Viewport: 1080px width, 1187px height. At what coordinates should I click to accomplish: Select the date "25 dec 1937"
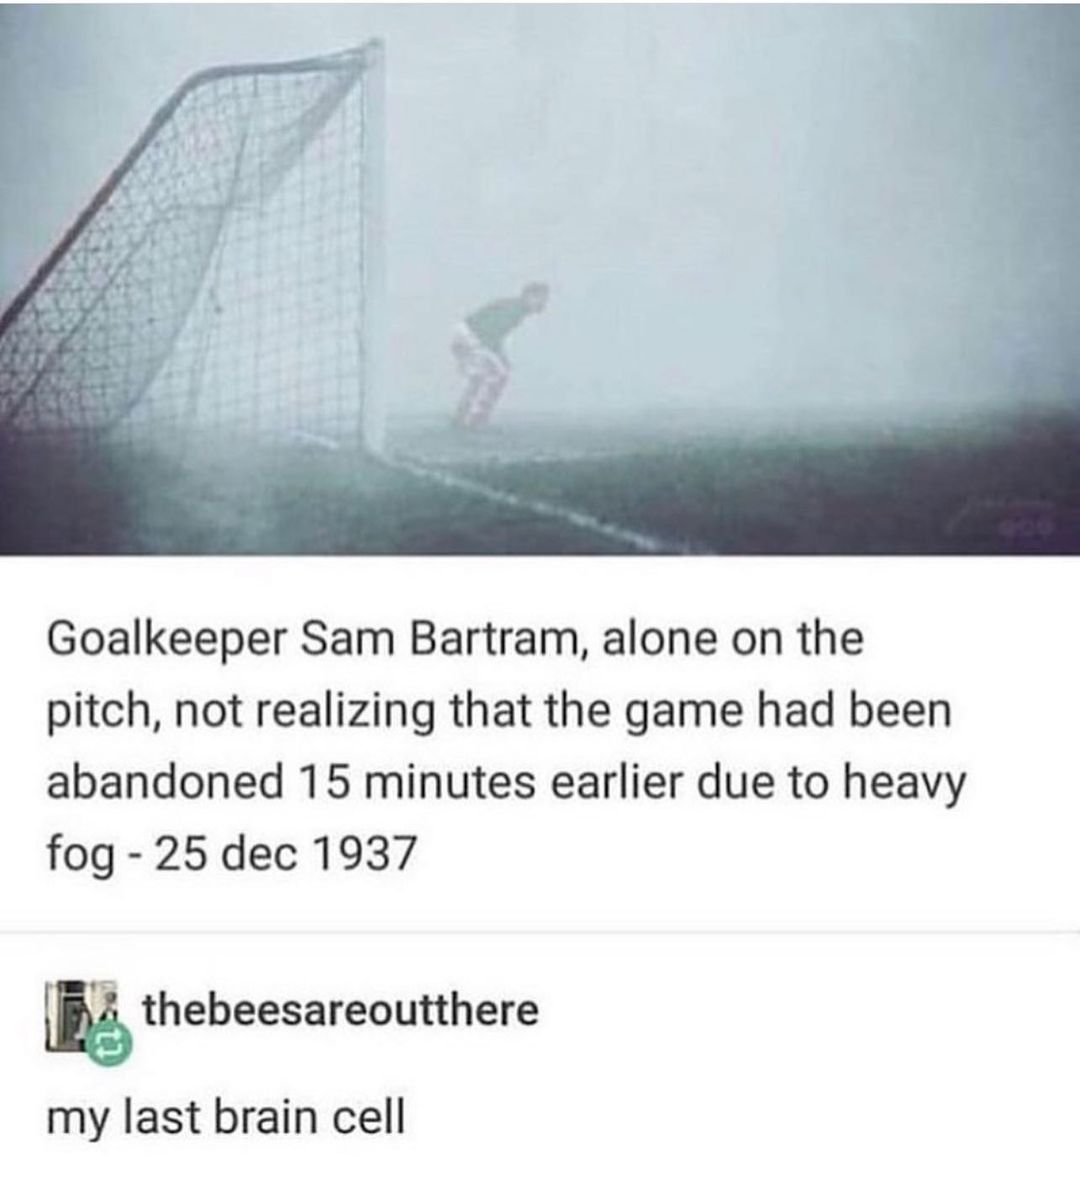[x=286, y=852]
